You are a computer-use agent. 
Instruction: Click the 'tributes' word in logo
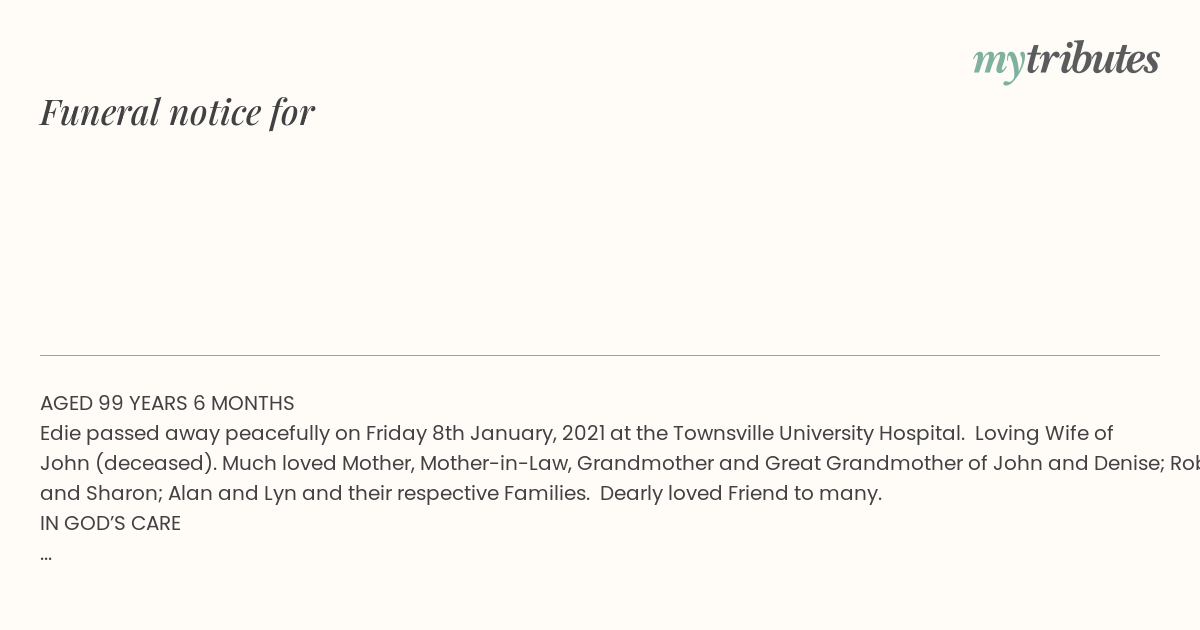tap(1092, 59)
